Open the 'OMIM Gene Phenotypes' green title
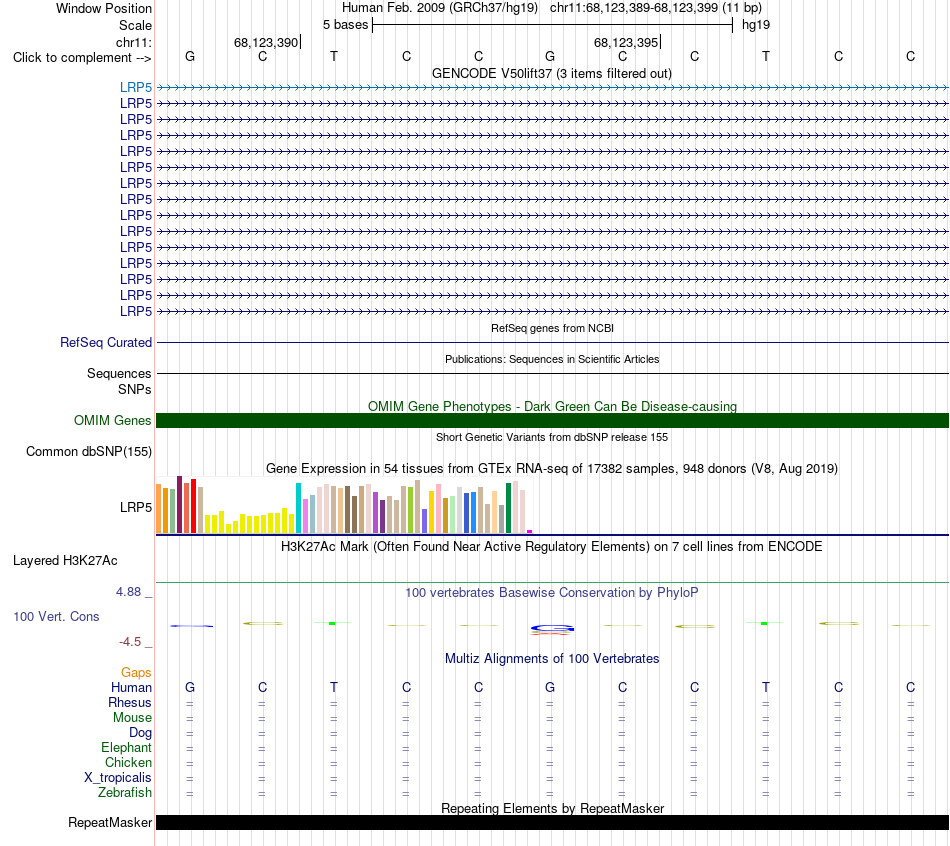Viewport: 950px width, 846px height. [x=552, y=407]
